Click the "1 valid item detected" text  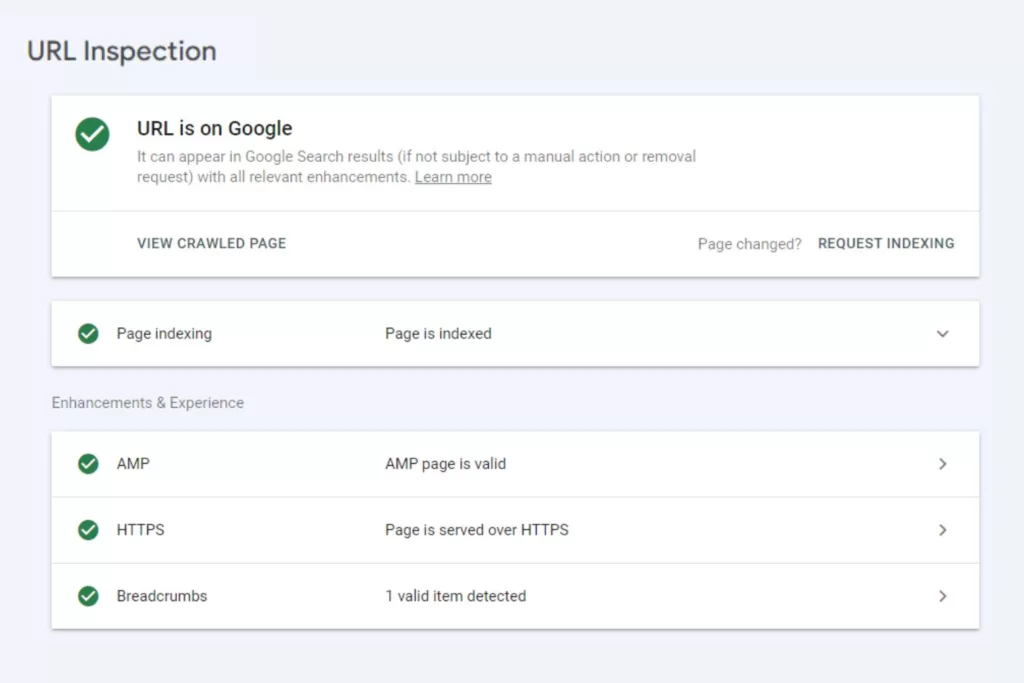pyautogui.click(x=455, y=595)
